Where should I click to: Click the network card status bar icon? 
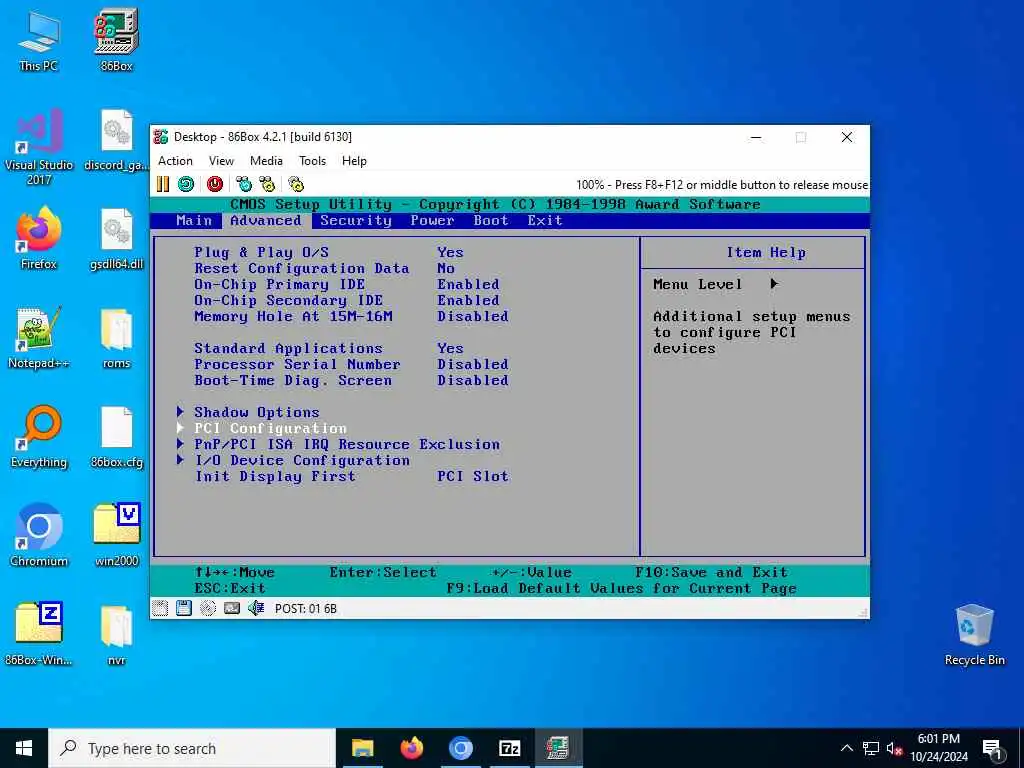pyautogui.click(x=232, y=608)
